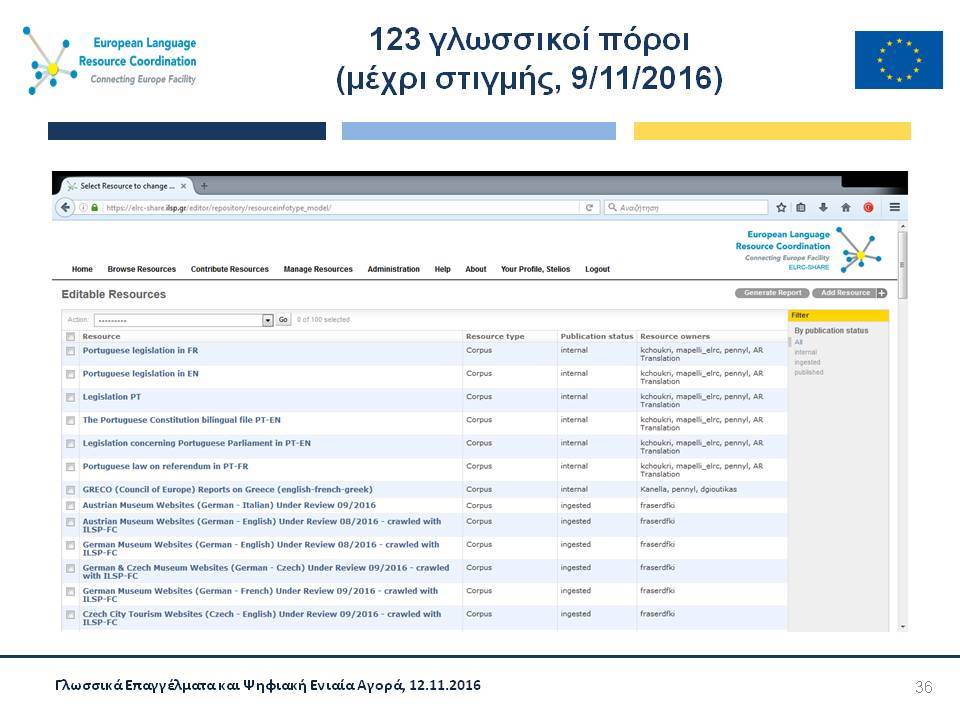Click the Go button beside Action
This screenshot has width=960, height=720.
click(283, 320)
